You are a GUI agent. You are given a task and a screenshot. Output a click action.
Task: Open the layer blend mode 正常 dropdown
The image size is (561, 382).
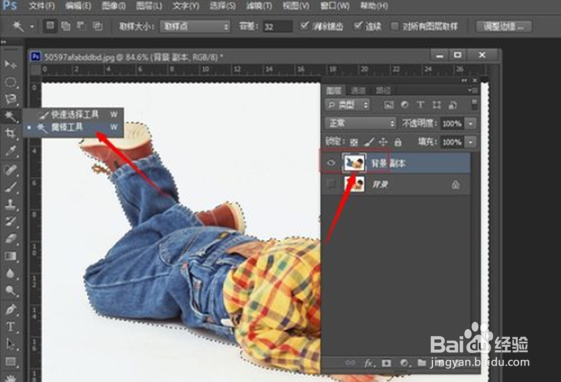coord(361,123)
